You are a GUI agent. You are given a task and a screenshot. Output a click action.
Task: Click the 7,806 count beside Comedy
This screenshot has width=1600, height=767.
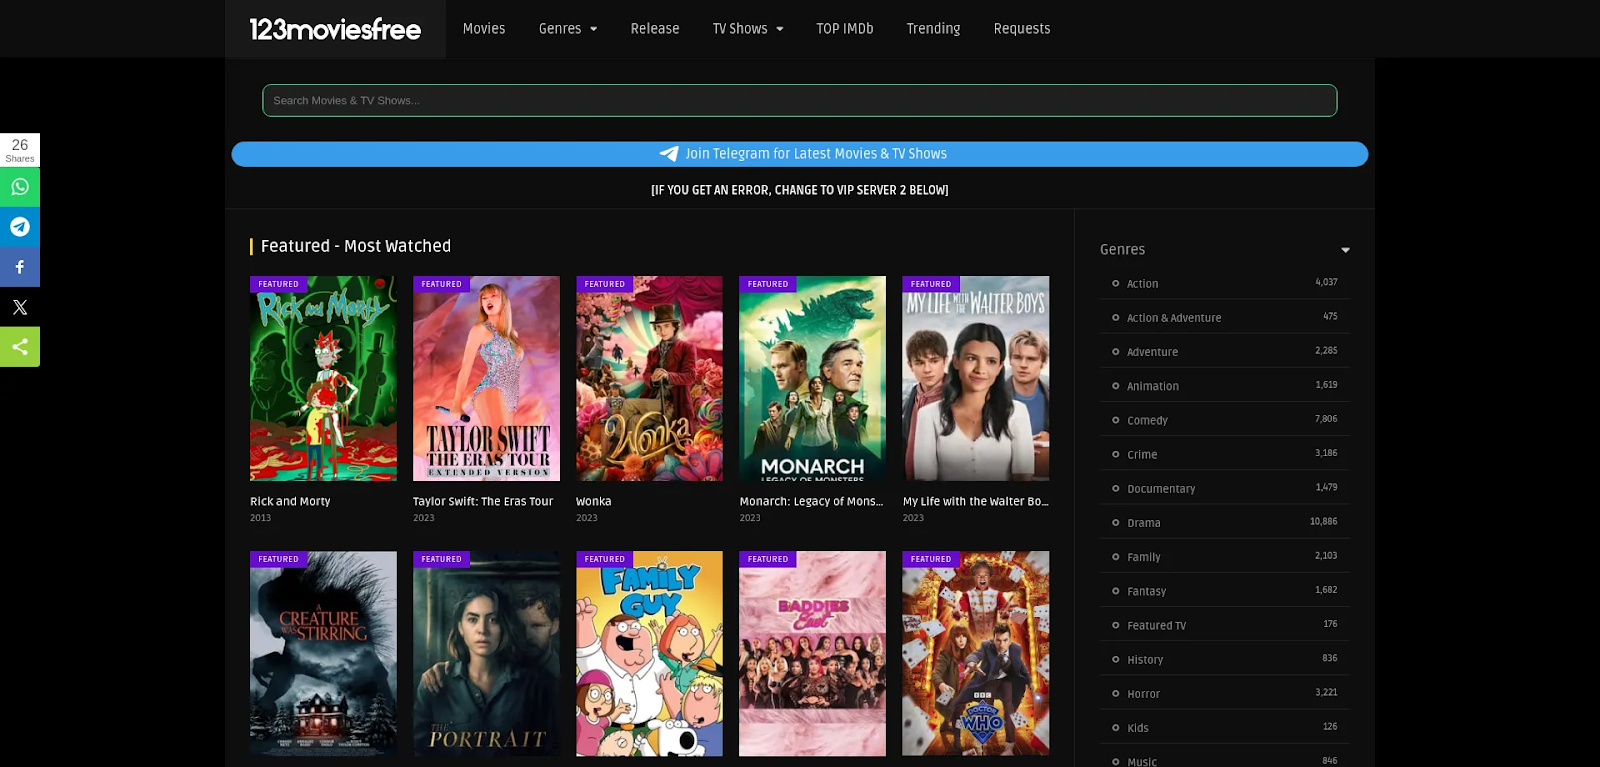click(x=1326, y=419)
